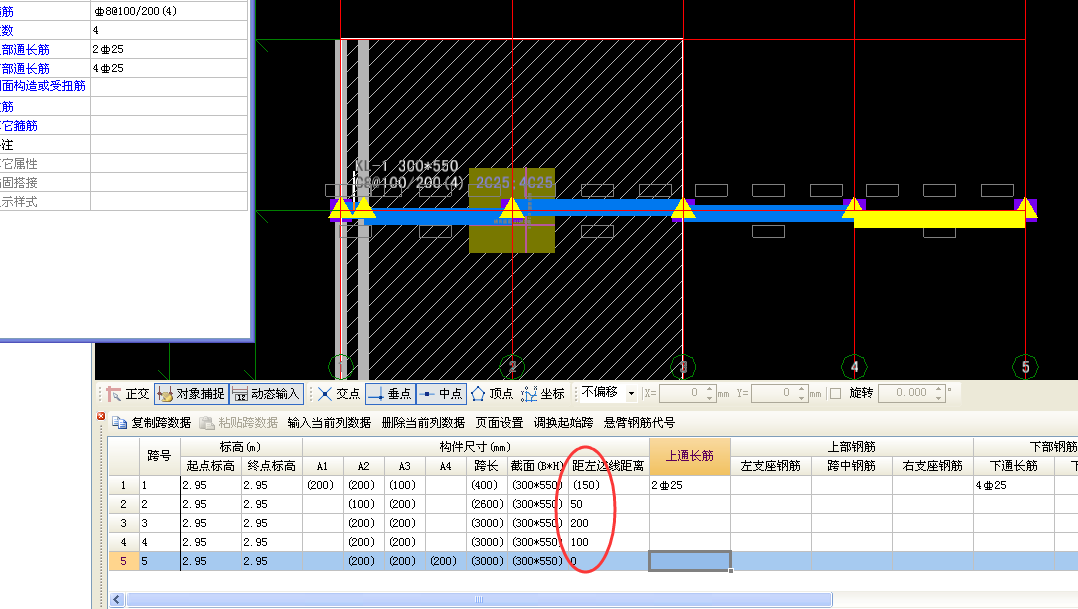The width and height of the screenshot is (1078, 609).
Task: Toggle 对象捕捉 object snap
Action: click(x=191, y=394)
